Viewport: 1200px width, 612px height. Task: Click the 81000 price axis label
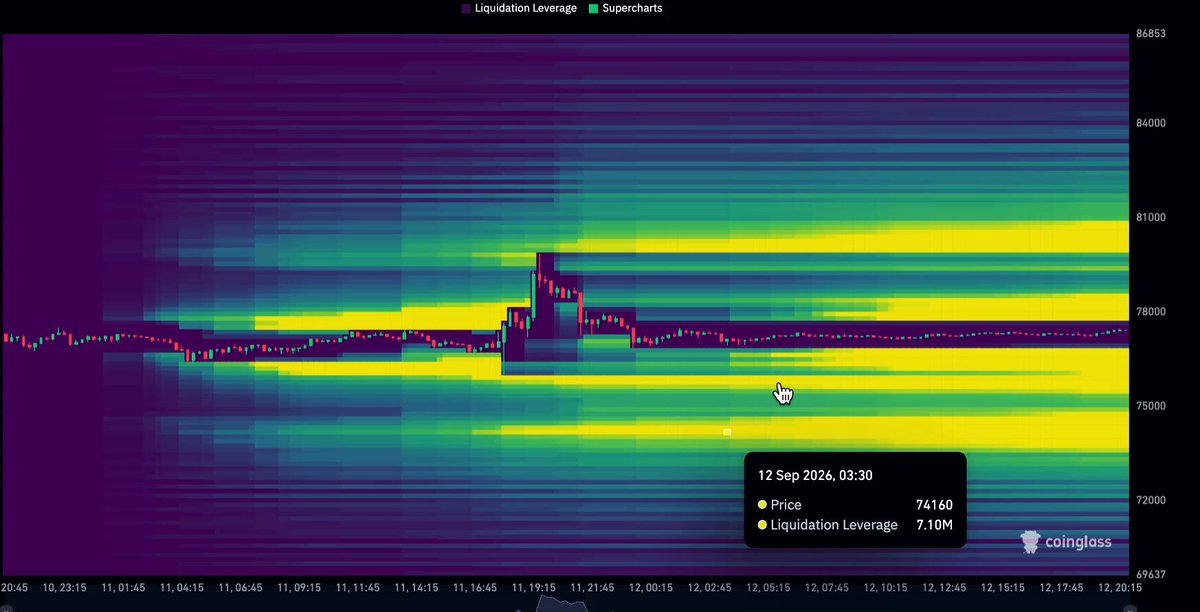coord(1151,217)
